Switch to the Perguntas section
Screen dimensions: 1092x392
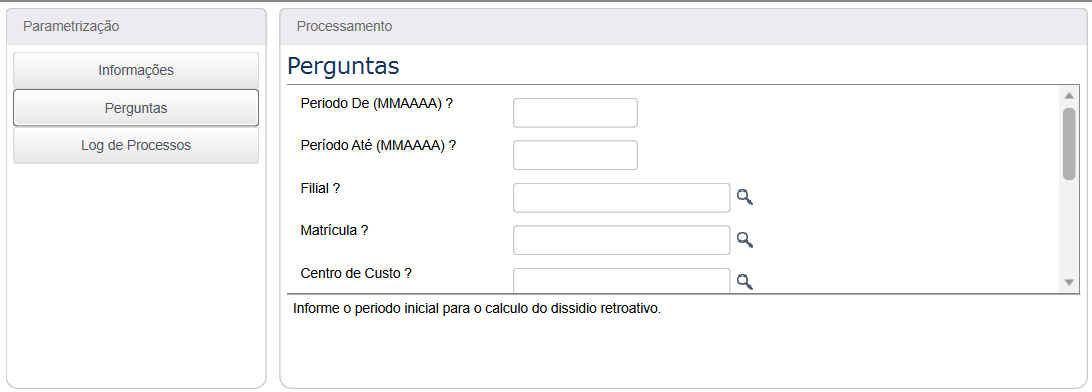click(136, 108)
